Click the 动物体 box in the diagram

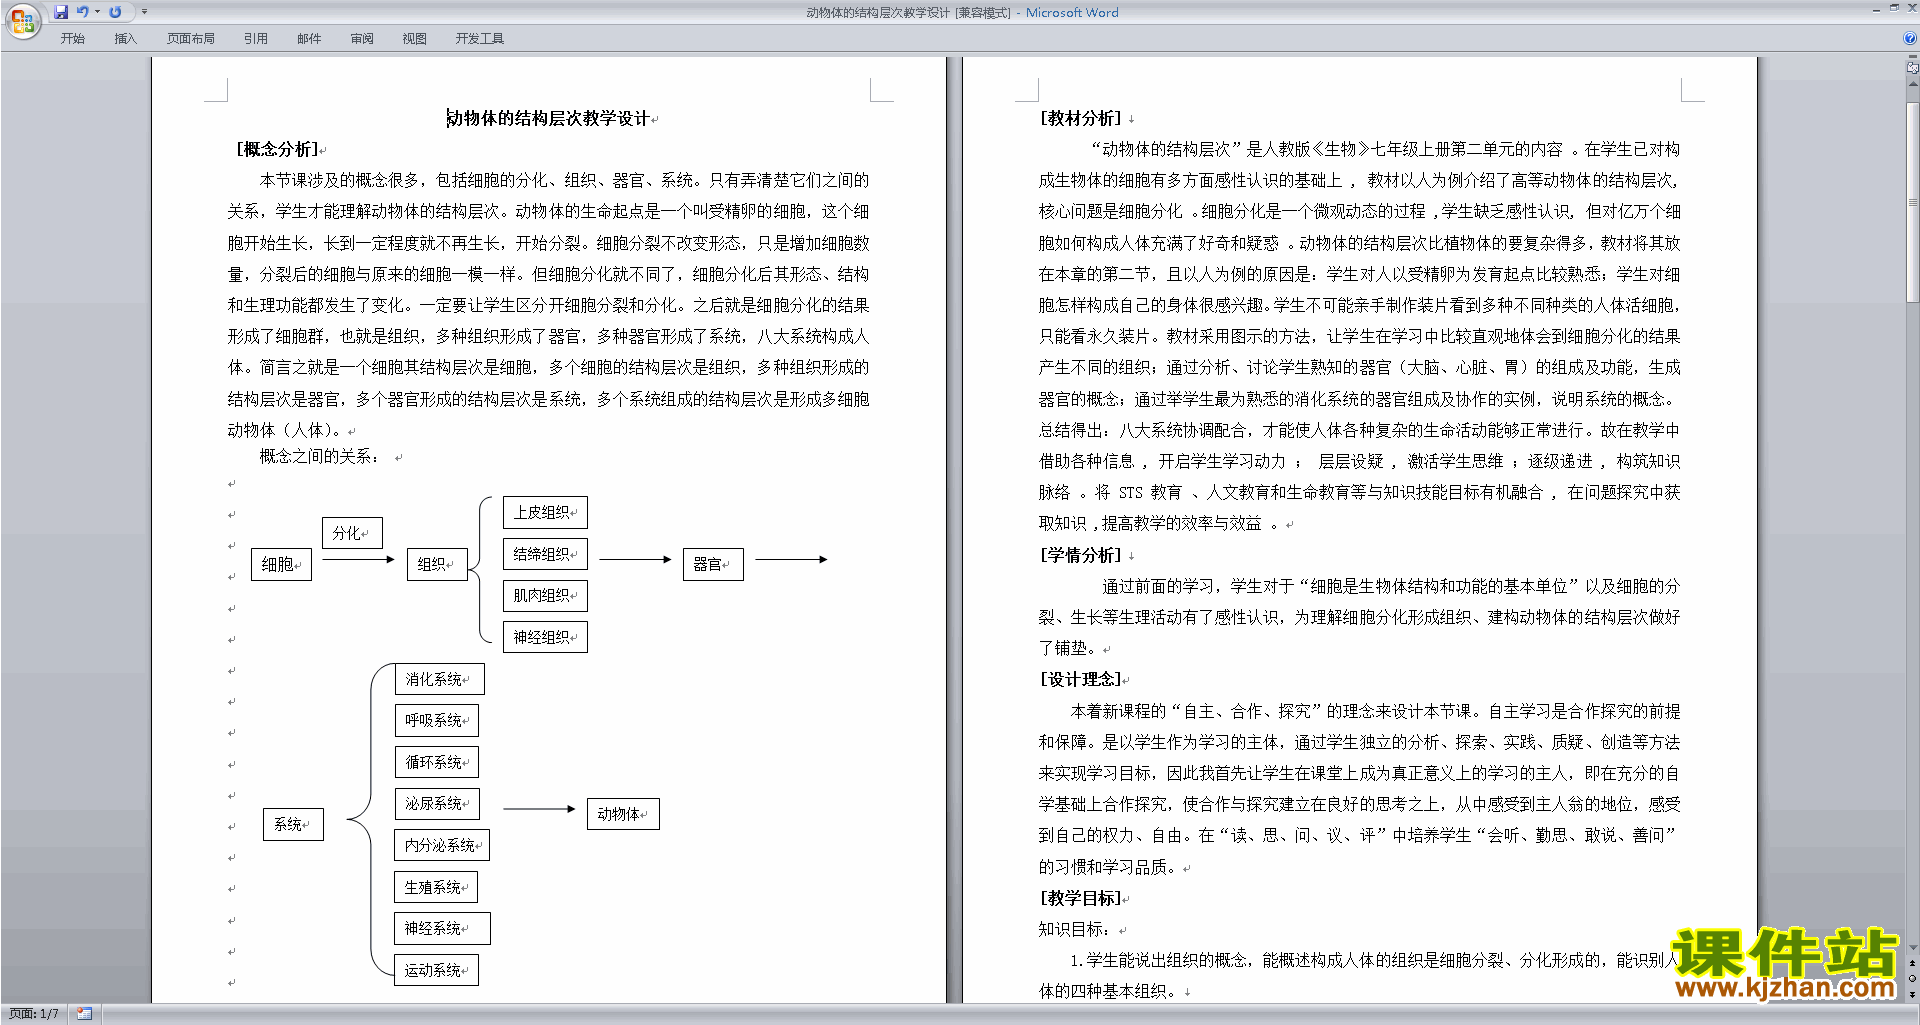click(x=623, y=814)
